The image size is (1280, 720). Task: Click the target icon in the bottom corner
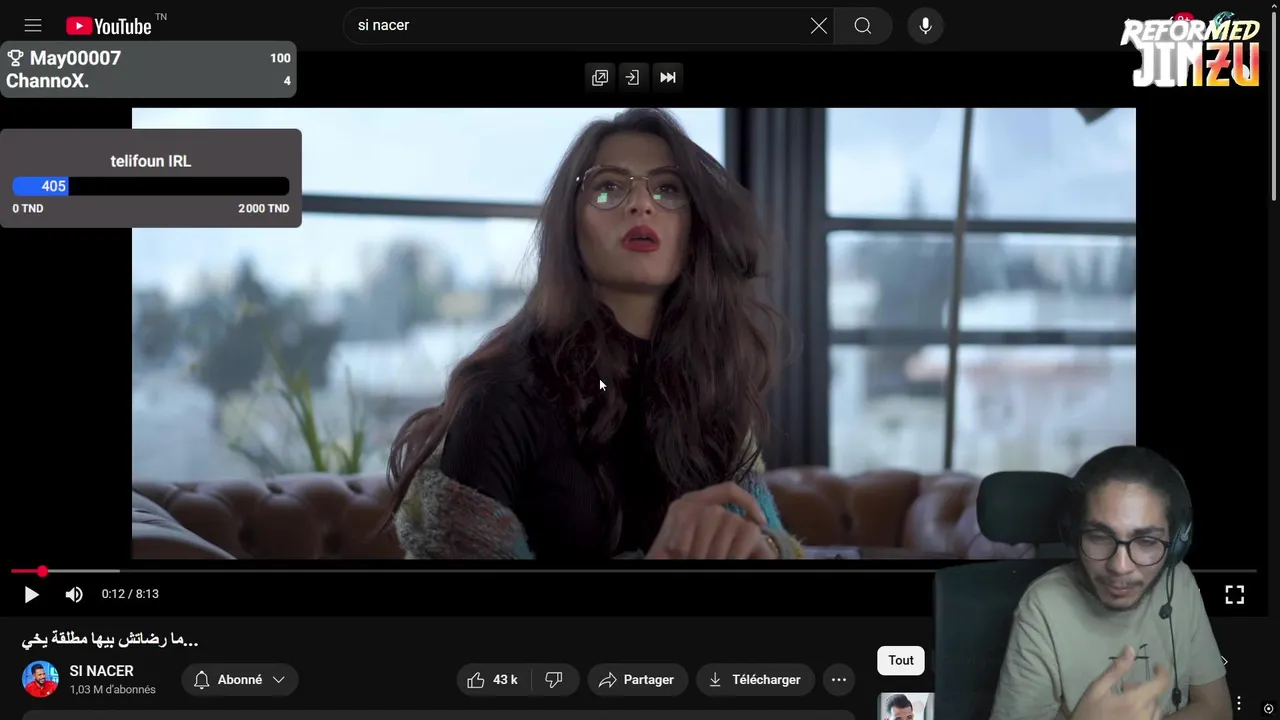pos(1269,709)
